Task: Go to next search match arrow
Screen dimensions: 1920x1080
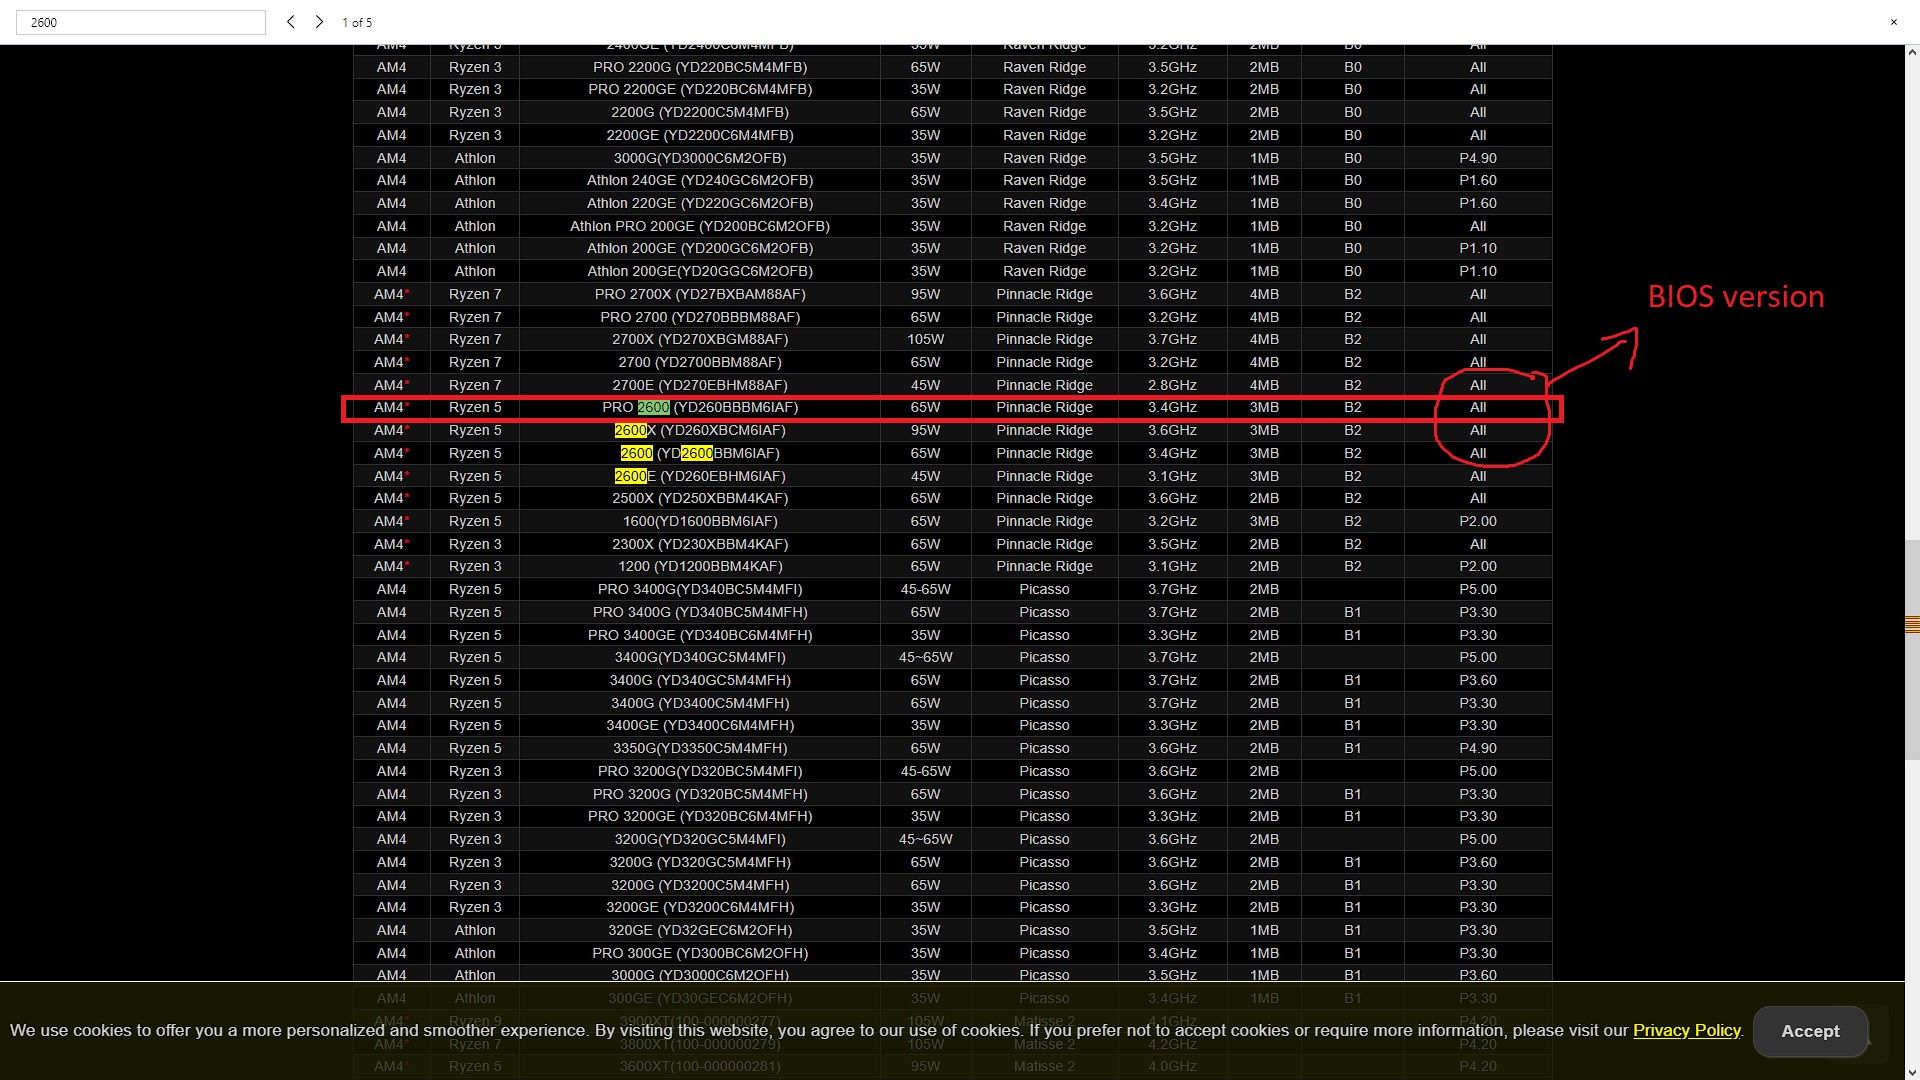Action: click(319, 22)
